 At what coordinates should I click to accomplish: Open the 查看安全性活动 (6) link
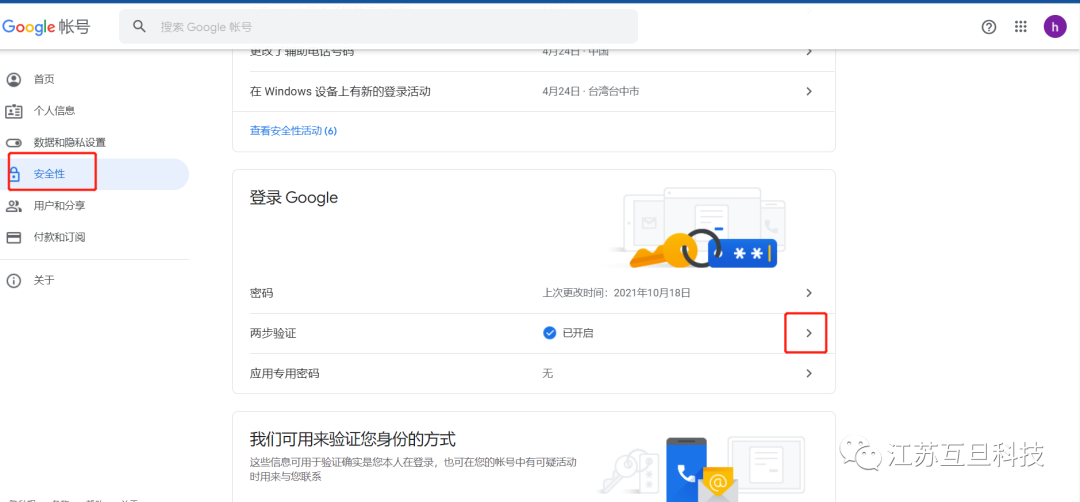coord(293,131)
